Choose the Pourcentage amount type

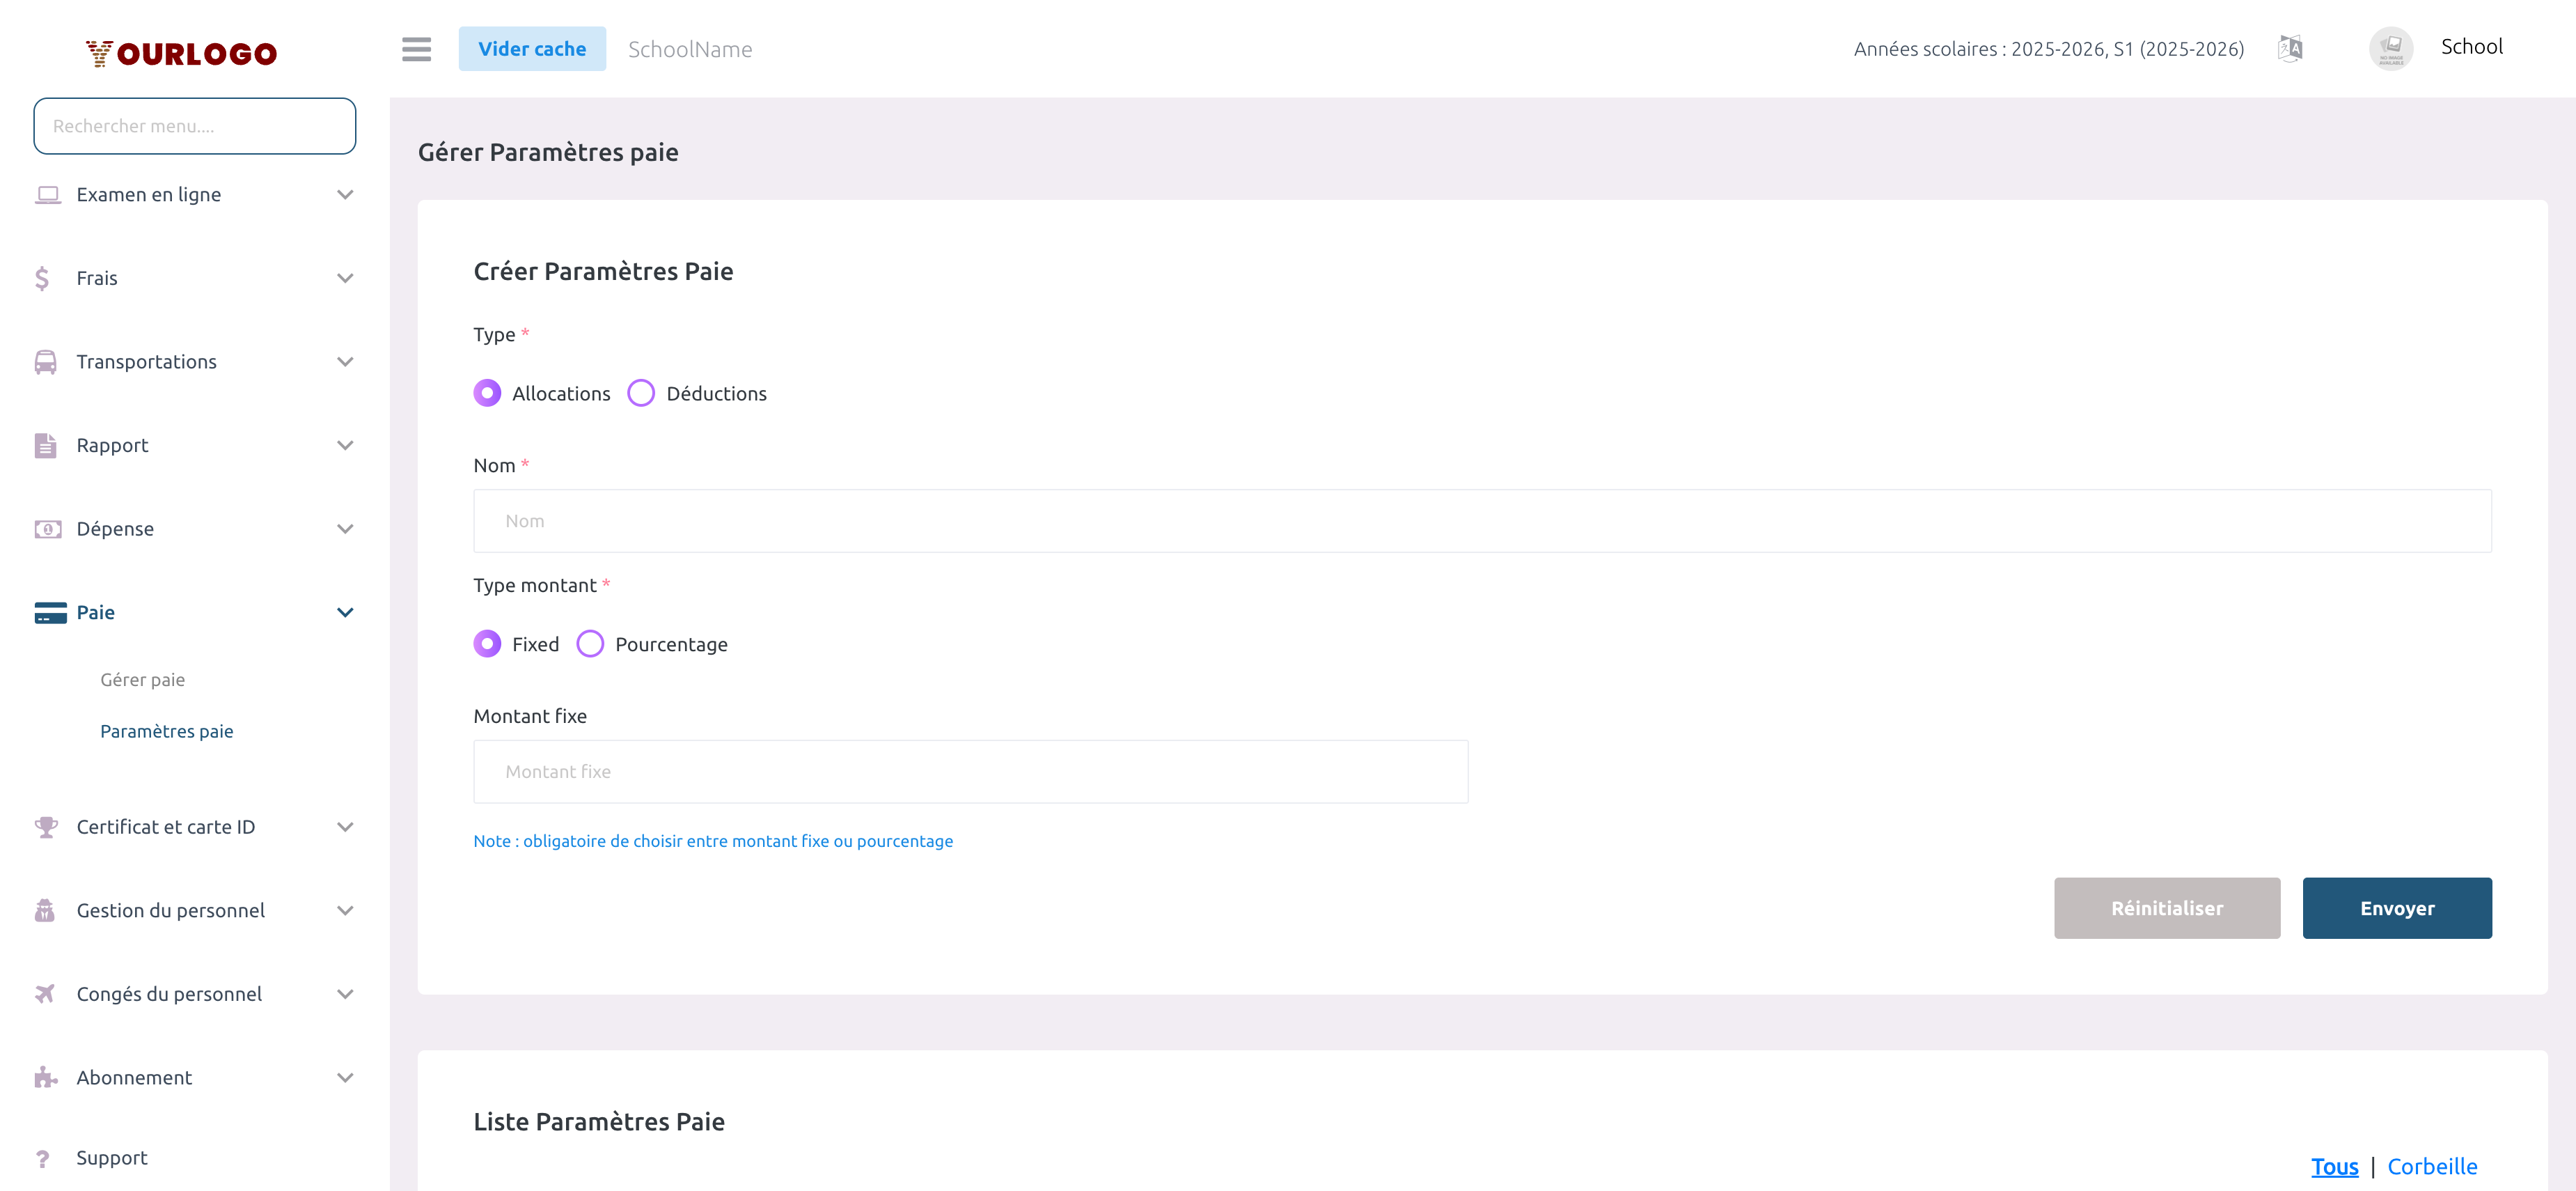click(590, 644)
